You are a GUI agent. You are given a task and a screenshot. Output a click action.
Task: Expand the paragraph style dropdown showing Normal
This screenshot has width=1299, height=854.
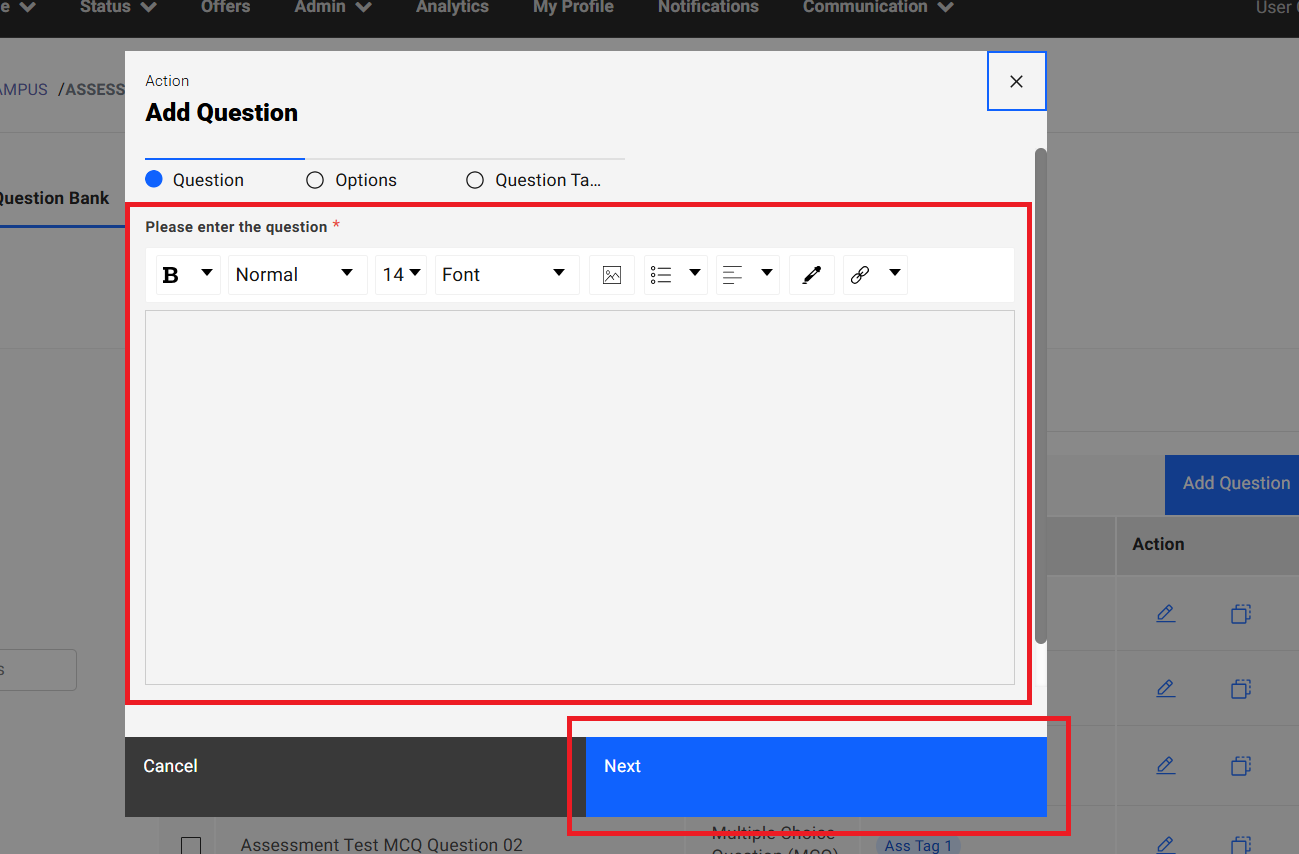click(x=296, y=274)
